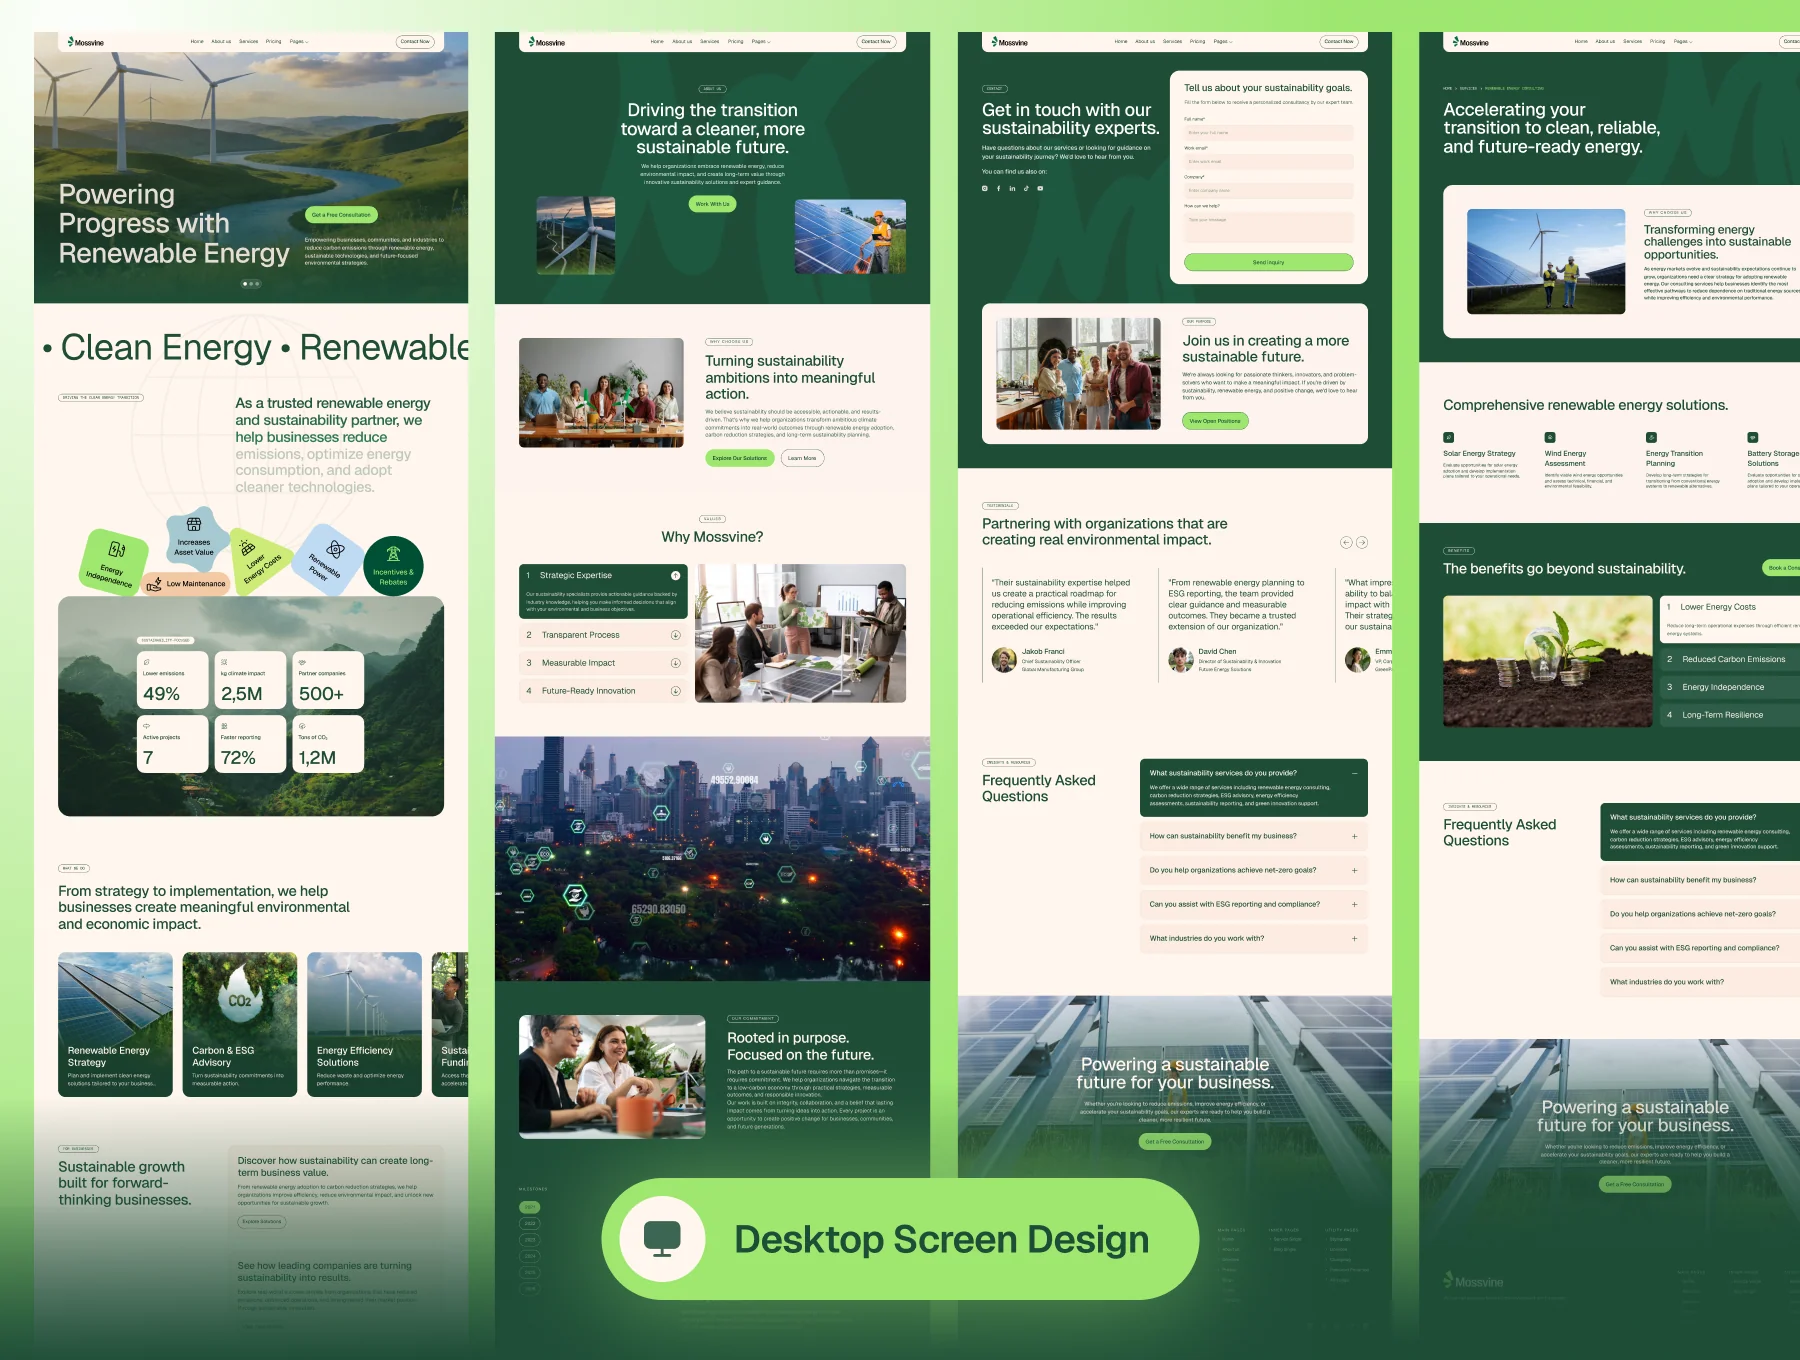This screenshot has width=1800, height=1360.
Task: Click the icon above Solar Energy Strategy
Action: [1448, 437]
